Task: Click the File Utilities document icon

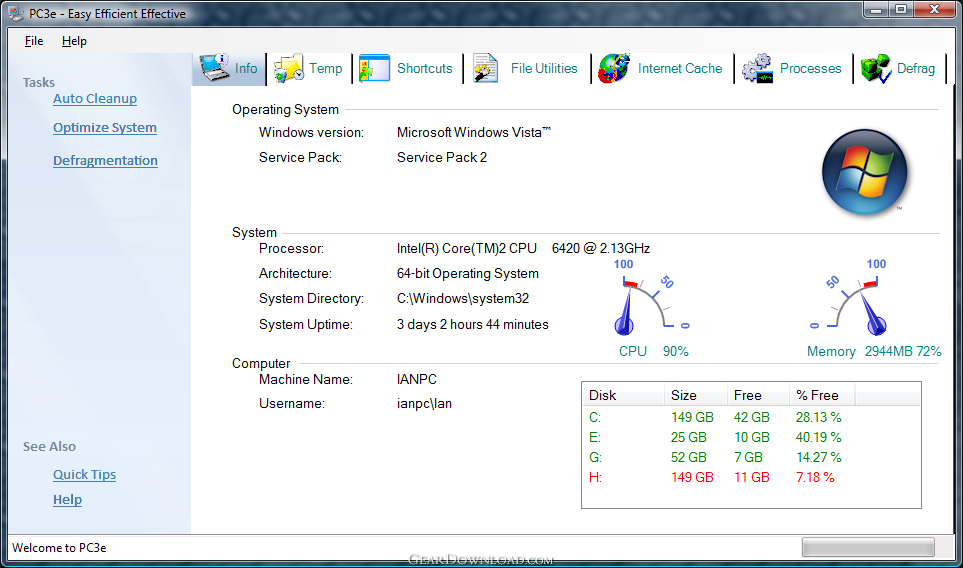Action: [485, 68]
